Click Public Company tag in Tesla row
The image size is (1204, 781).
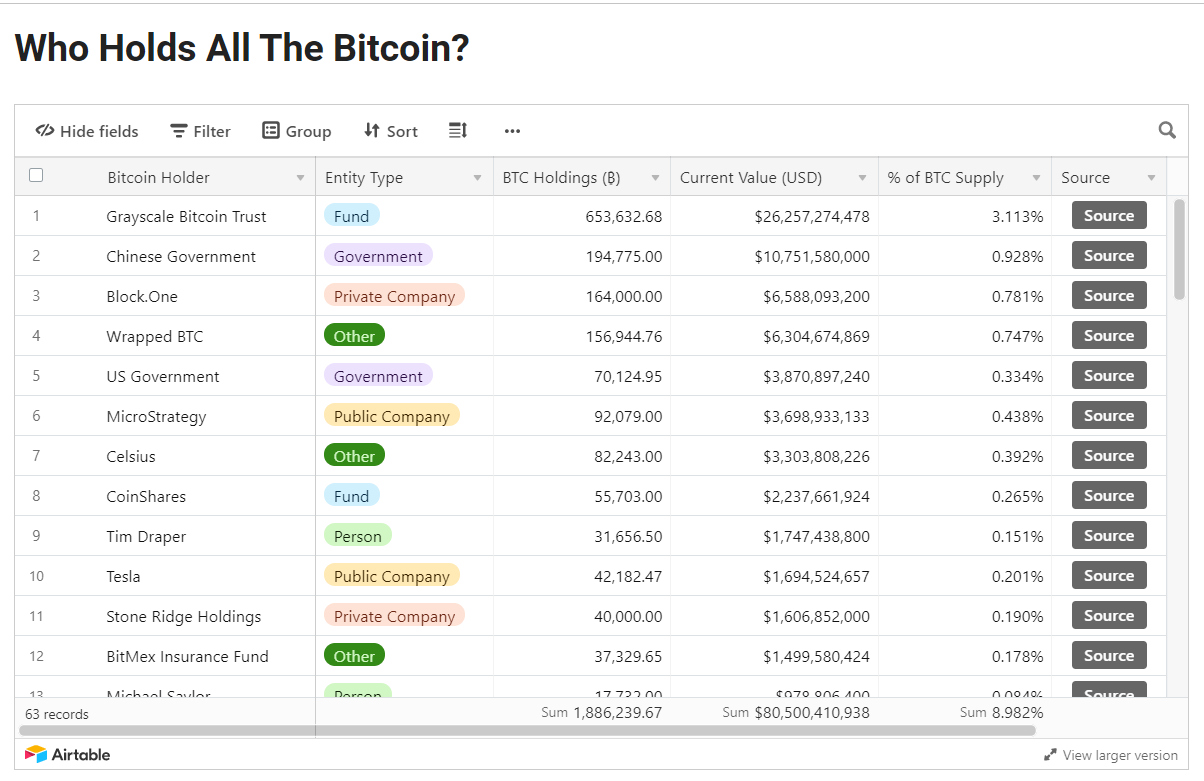pos(392,576)
